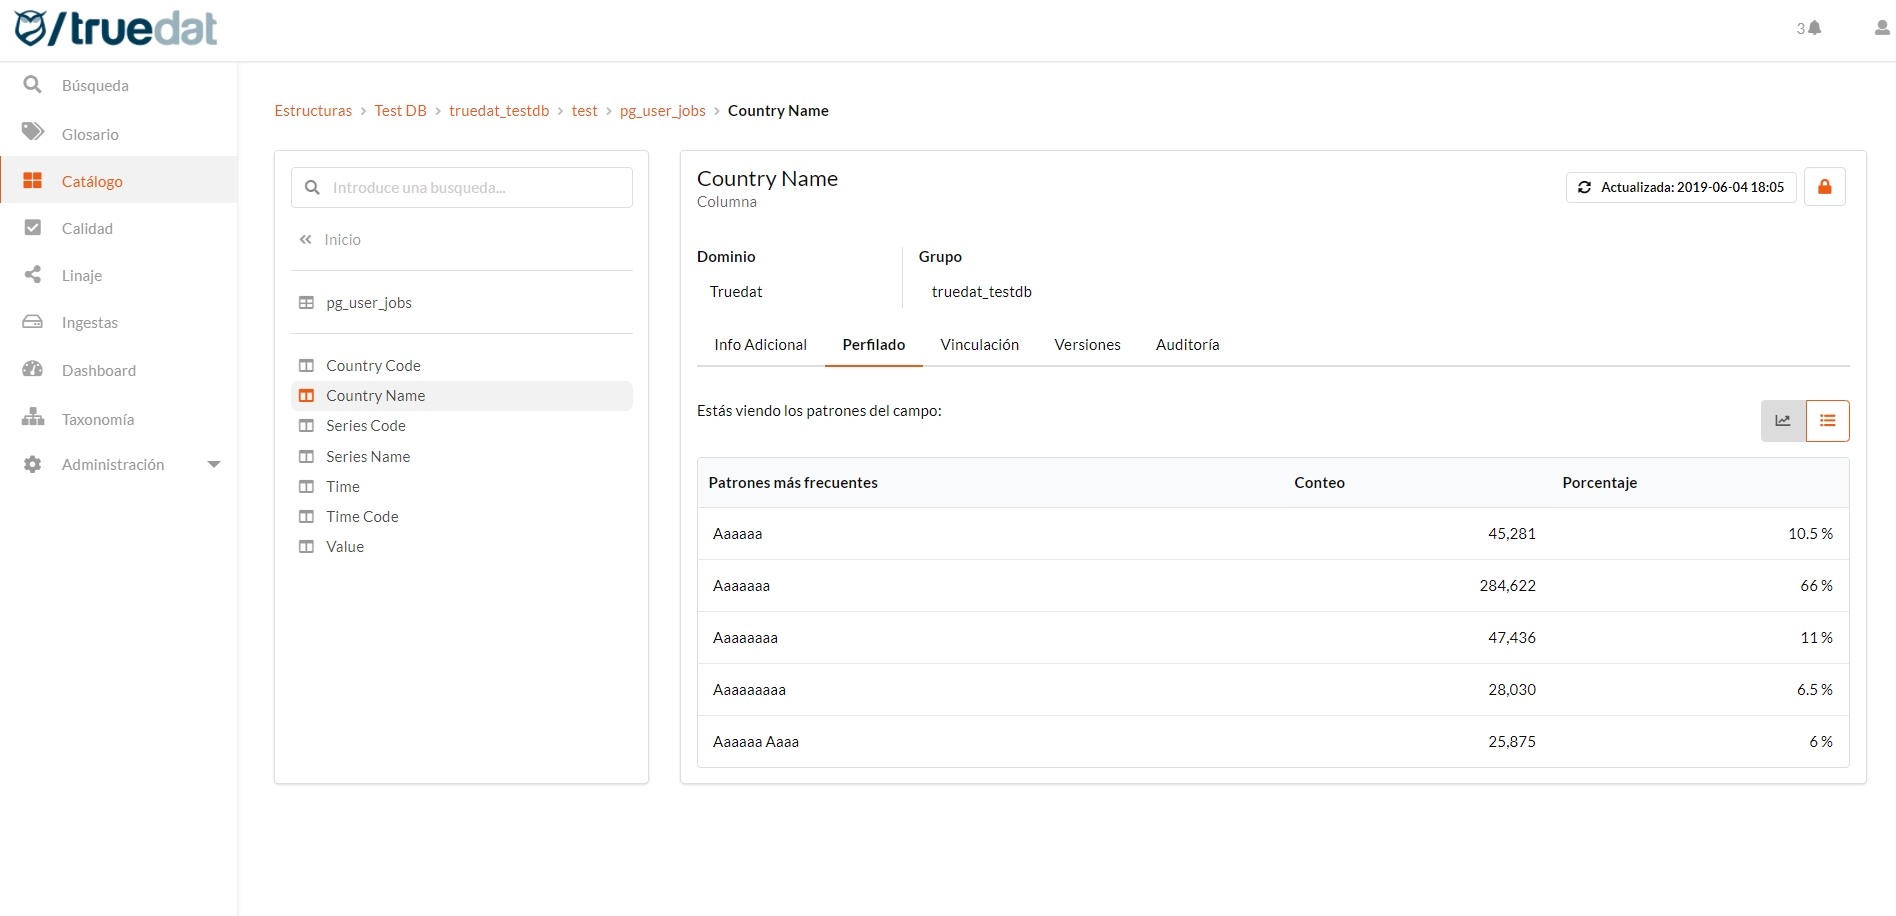Click the Actualizada refresh button
The width and height of the screenshot is (1896, 916).
(x=1680, y=187)
